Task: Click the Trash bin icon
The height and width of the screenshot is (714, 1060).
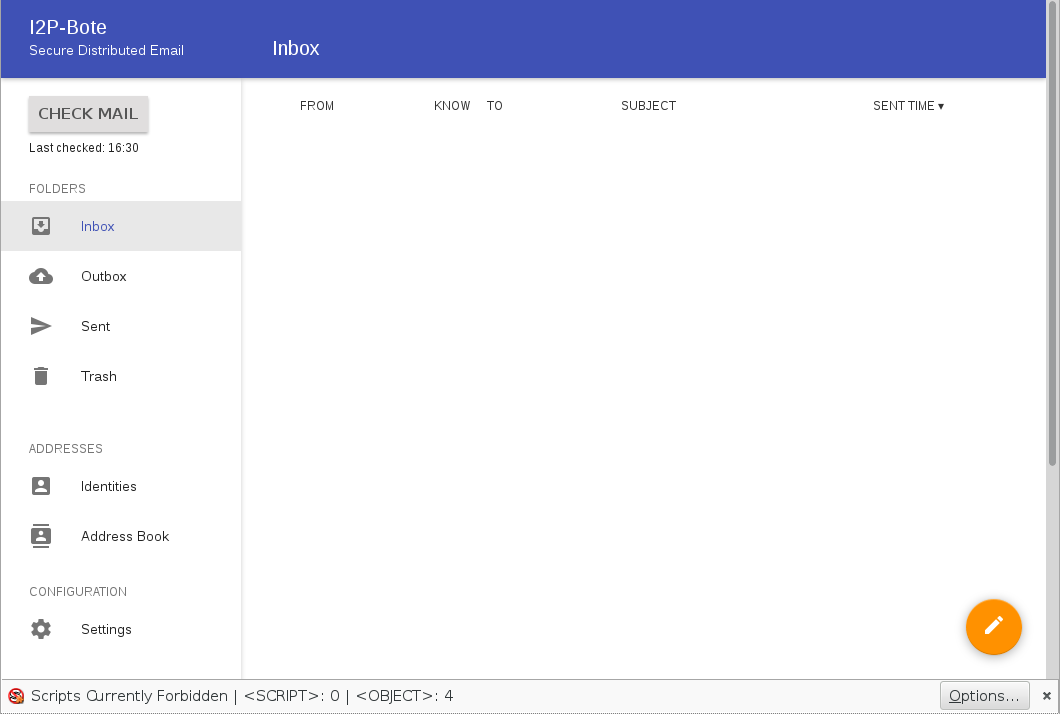Action: pyautogui.click(x=41, y=376)
